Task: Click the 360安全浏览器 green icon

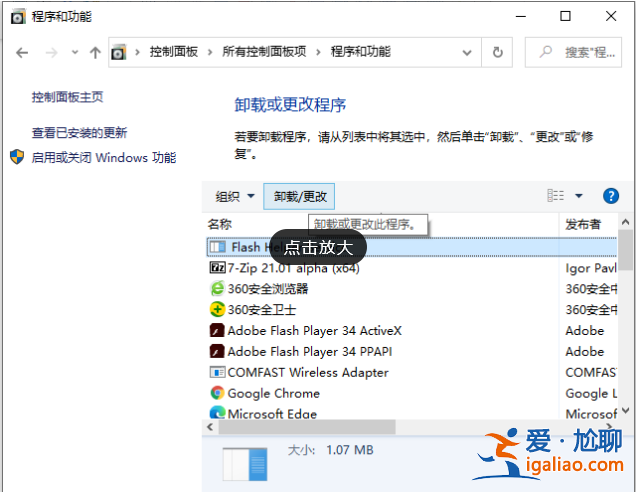Action: tap(217, 288)
